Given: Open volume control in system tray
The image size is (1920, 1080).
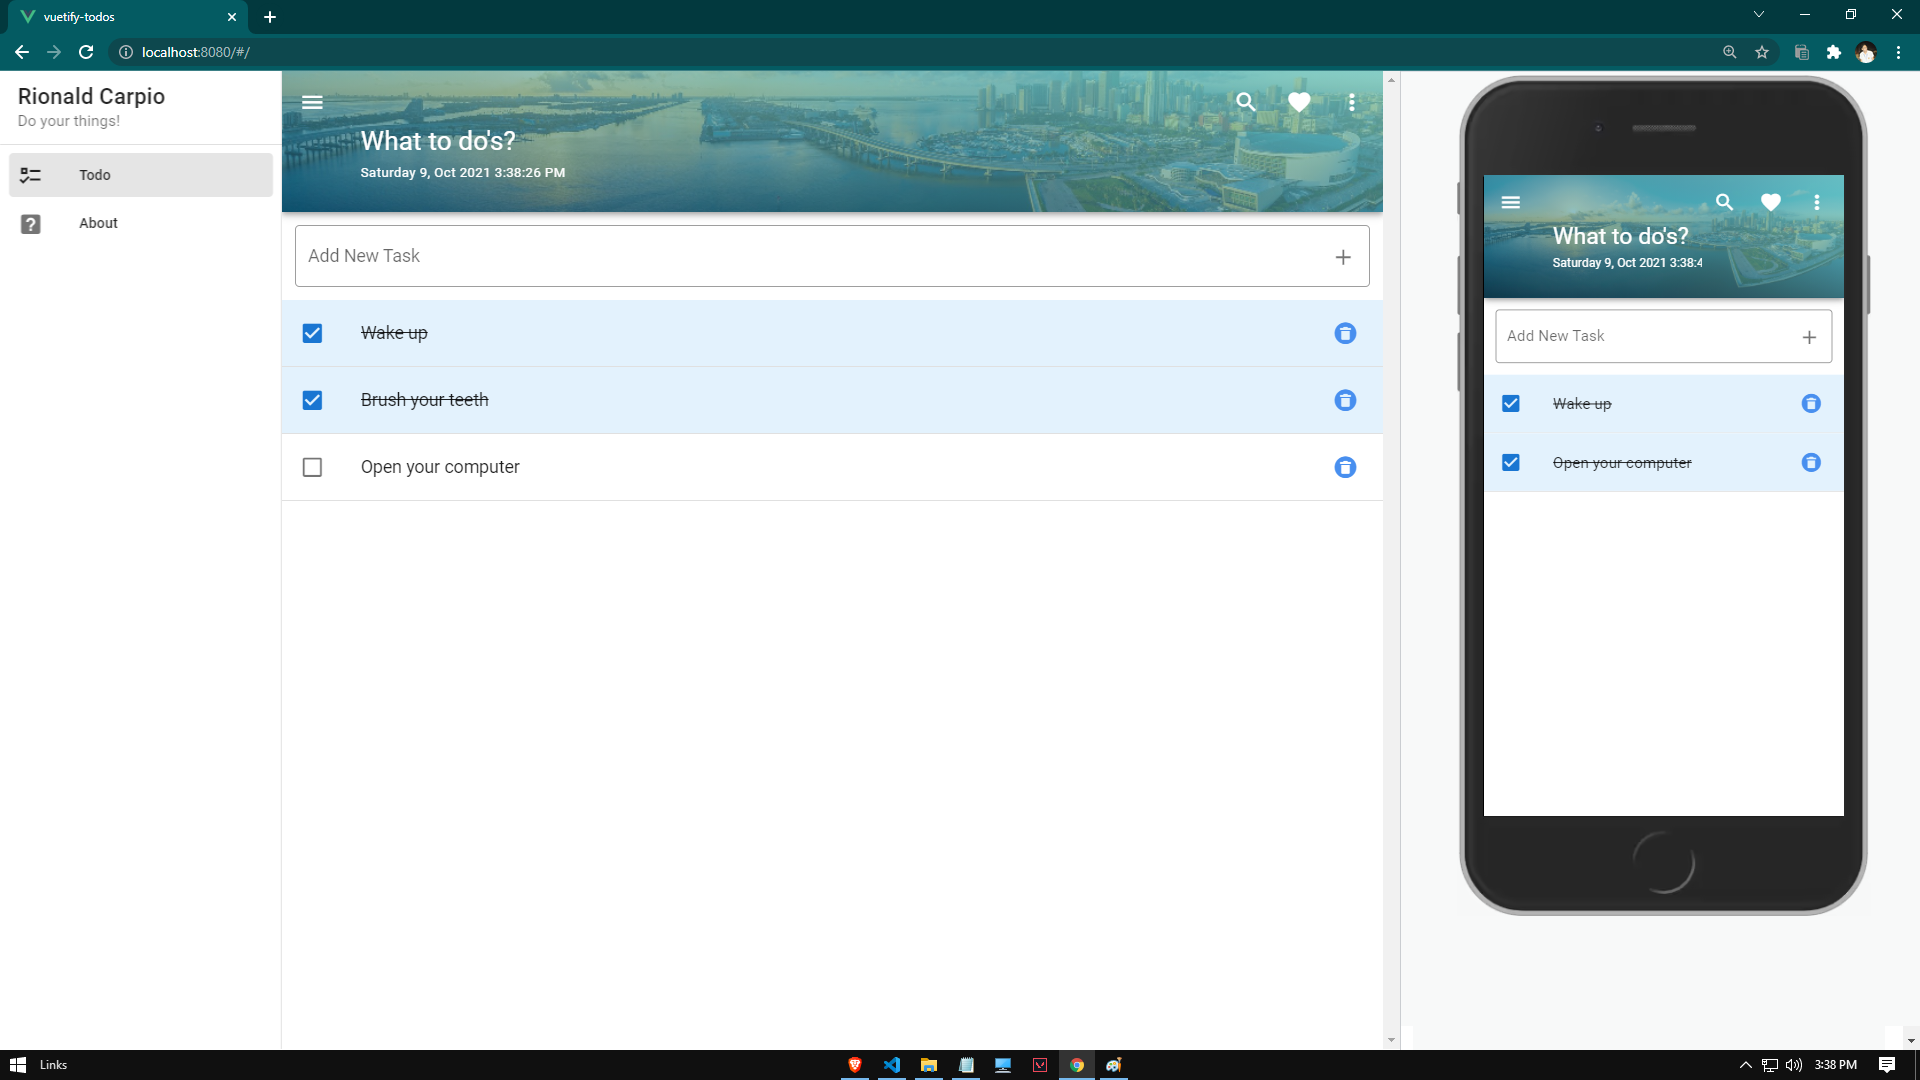Looking at the screenshot, I should 1794,1065.
